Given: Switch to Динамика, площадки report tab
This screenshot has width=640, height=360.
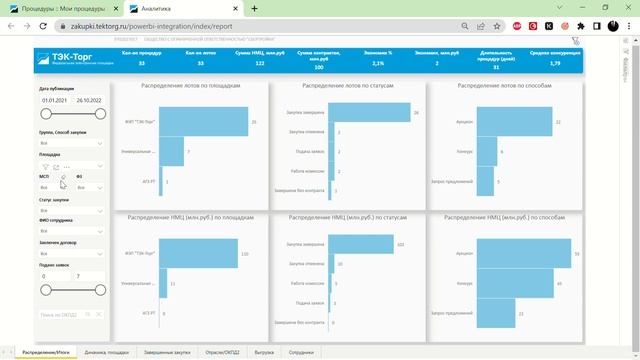Looking at the screenshot, I should point(107,352).
